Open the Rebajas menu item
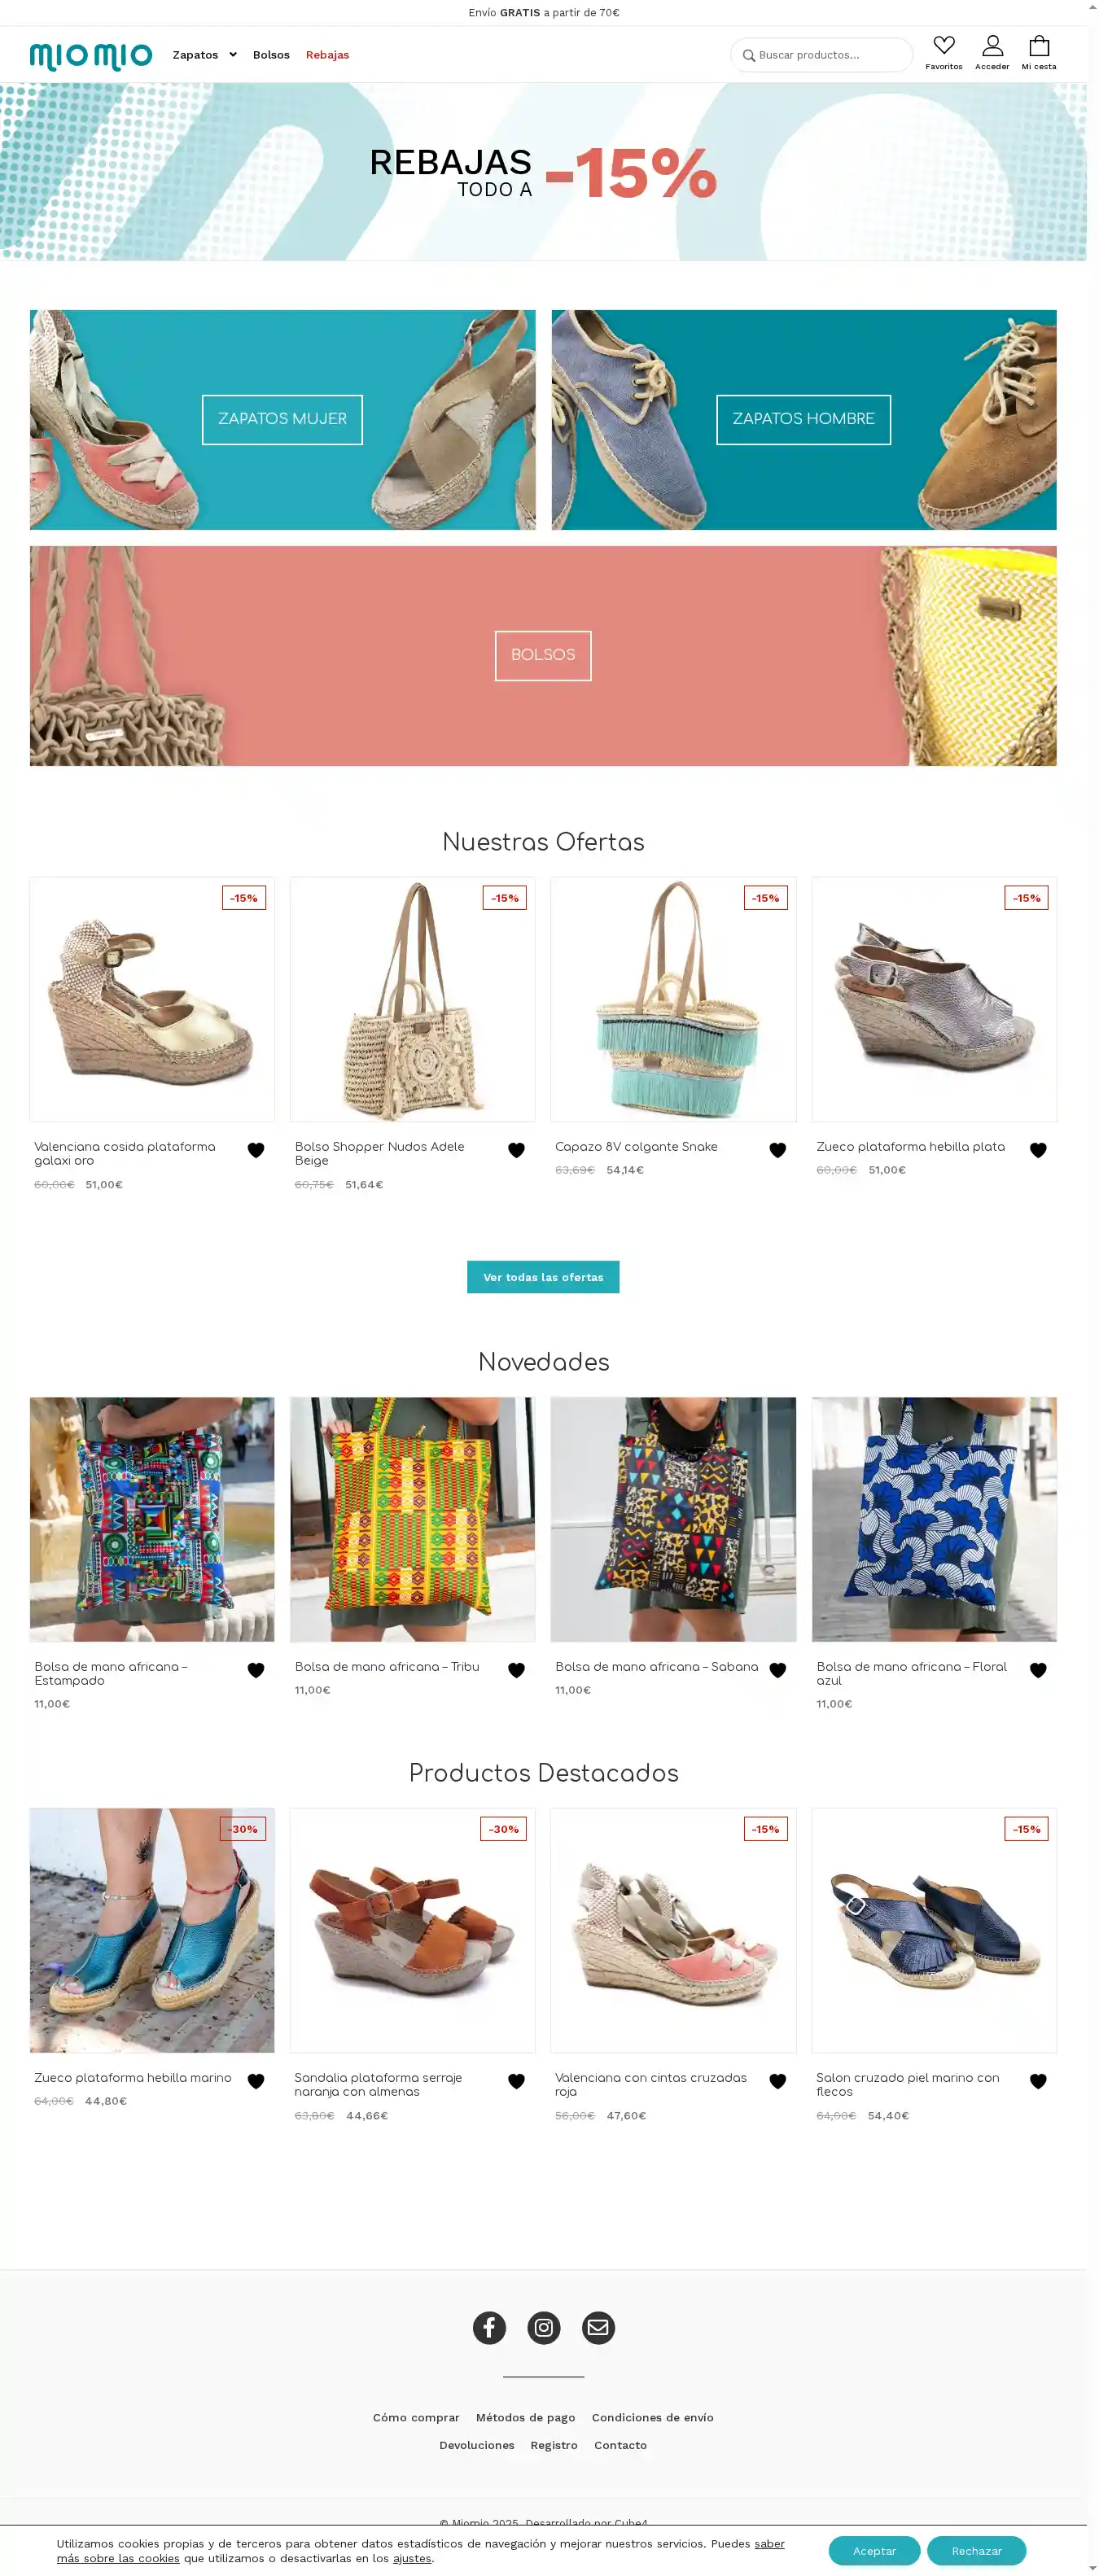1099x2576 pixels. click(327, 55)
